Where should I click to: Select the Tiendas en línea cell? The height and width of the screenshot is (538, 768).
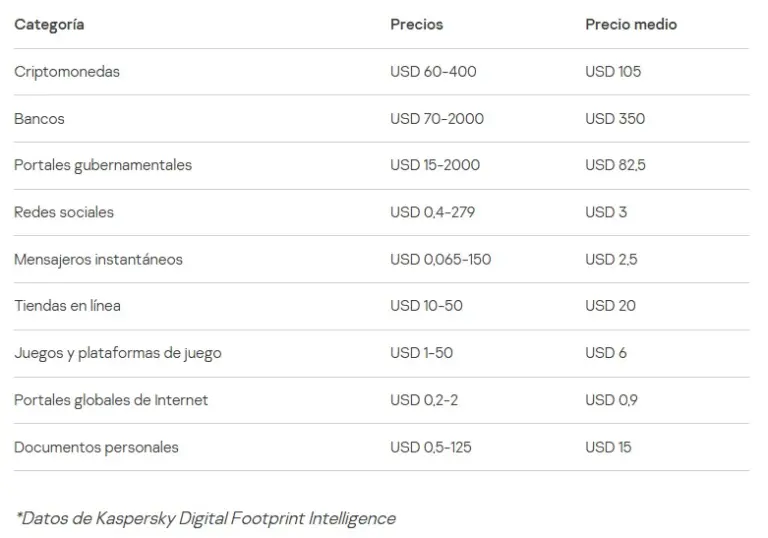pos(67,306)
